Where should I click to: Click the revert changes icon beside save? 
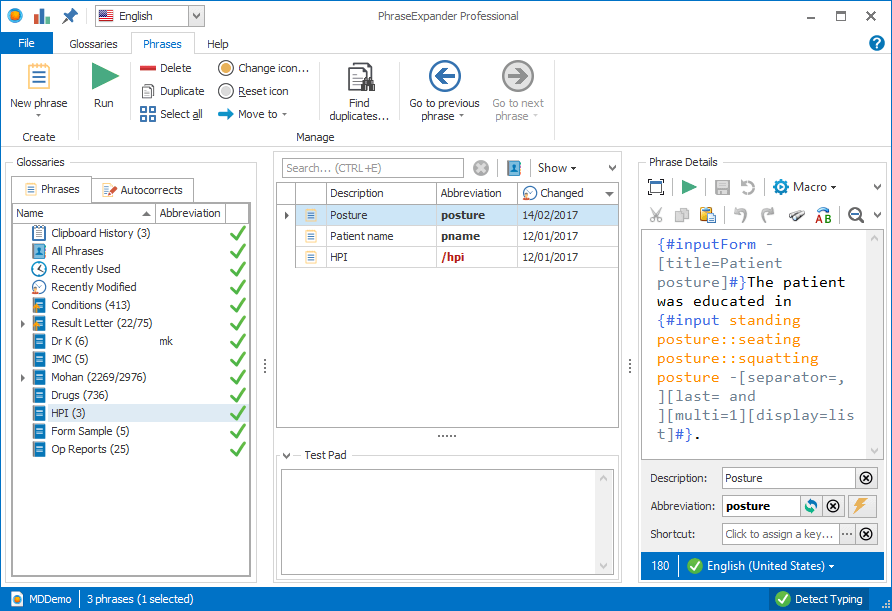[x=748, y=187]
